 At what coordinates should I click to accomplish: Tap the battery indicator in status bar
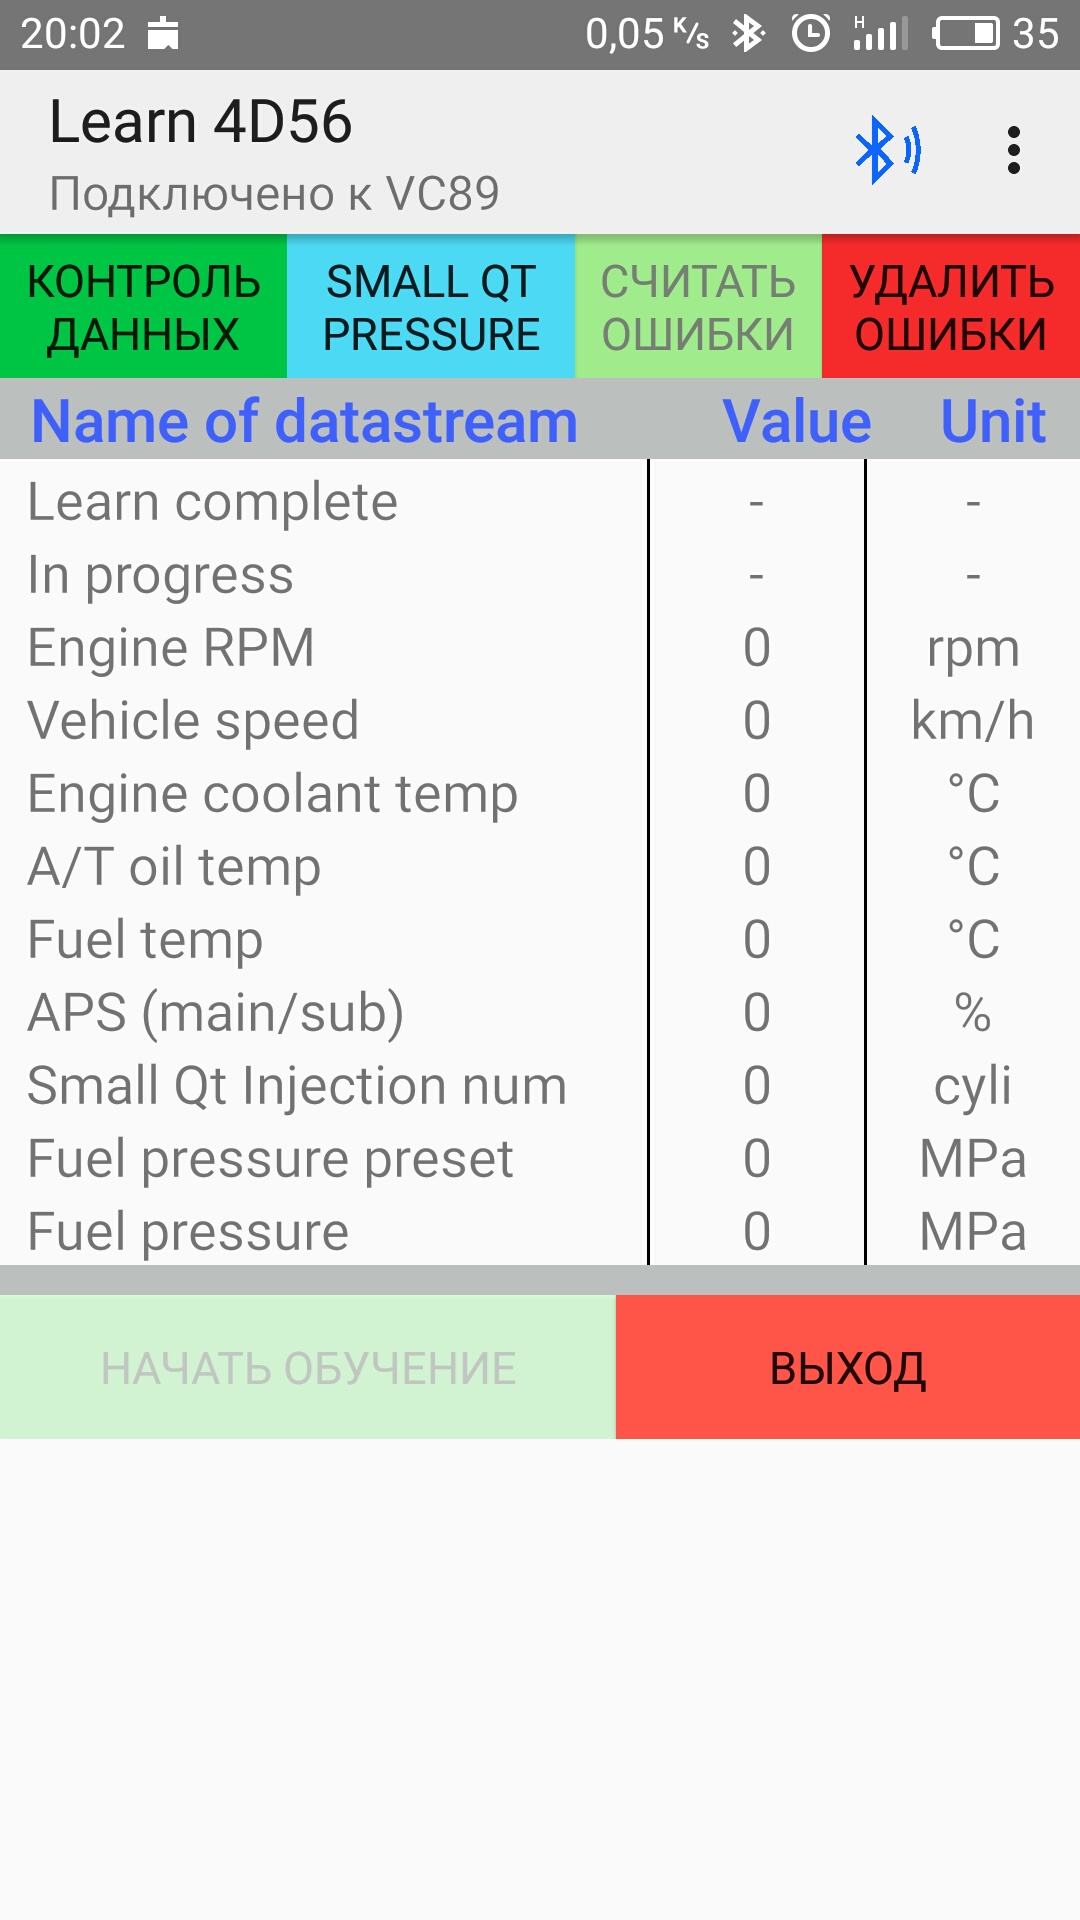point(966,34)
